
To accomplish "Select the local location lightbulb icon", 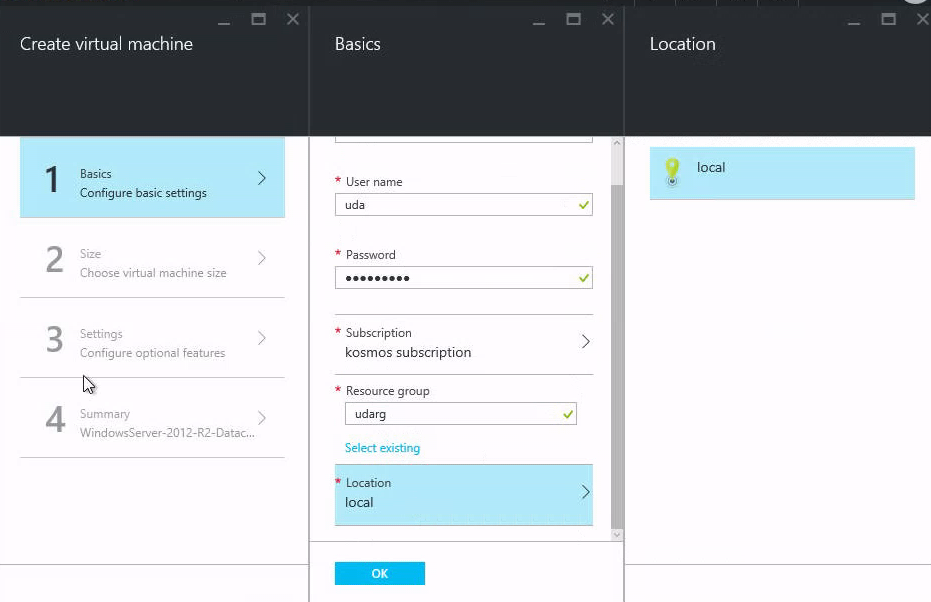I will coord(672,172).
